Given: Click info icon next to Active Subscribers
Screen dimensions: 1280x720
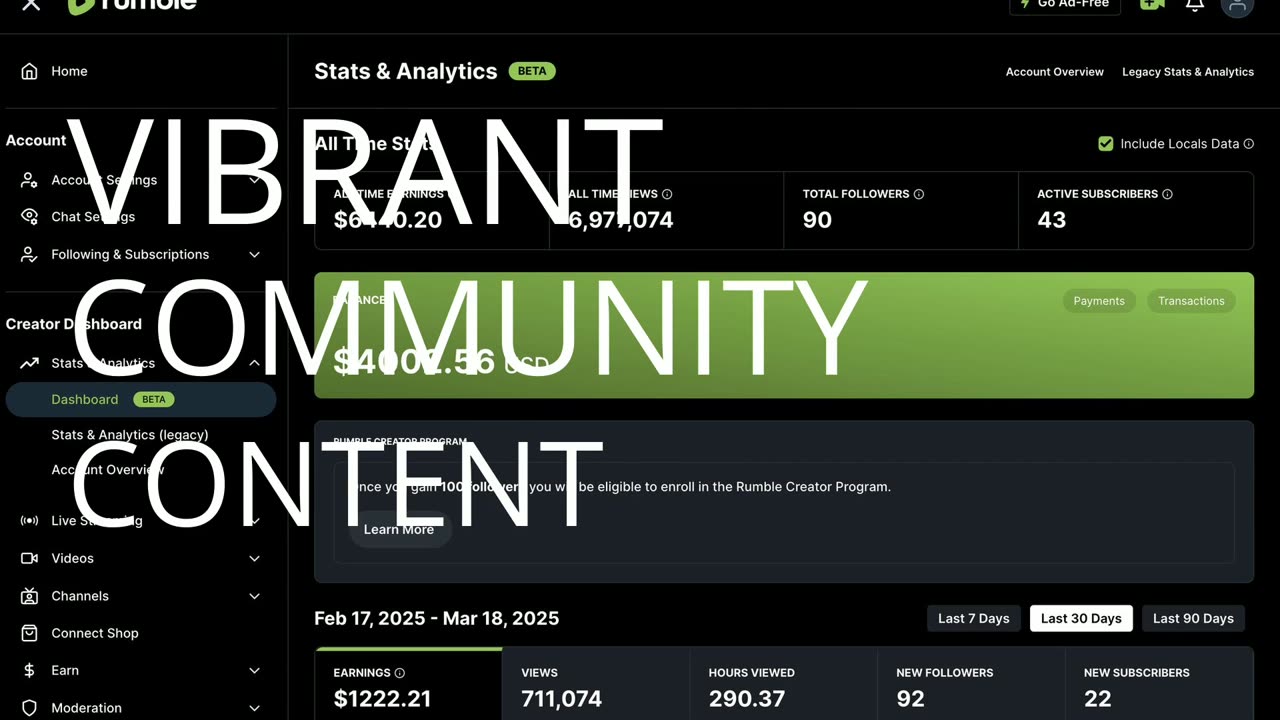Looking at the screenshot, I should pyautogui.click(x=1167, y=194).
